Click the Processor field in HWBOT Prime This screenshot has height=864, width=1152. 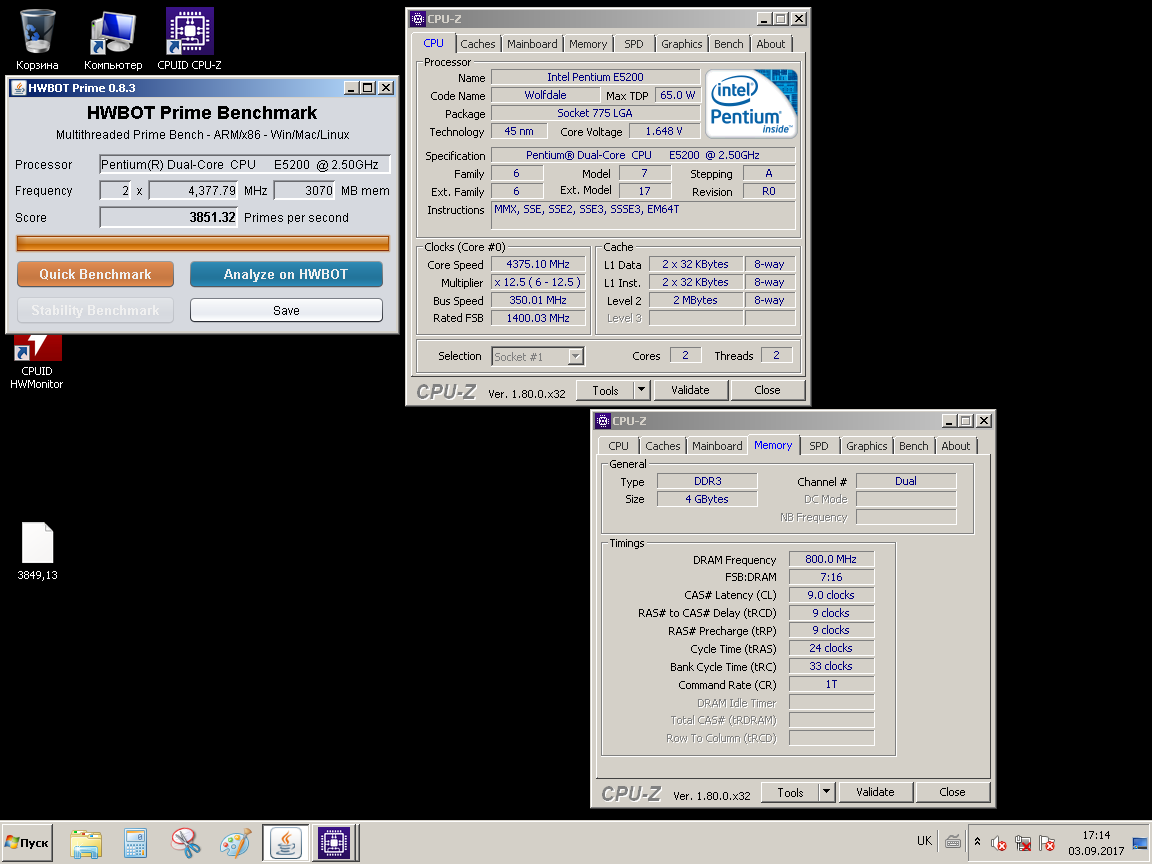[245, 165]
